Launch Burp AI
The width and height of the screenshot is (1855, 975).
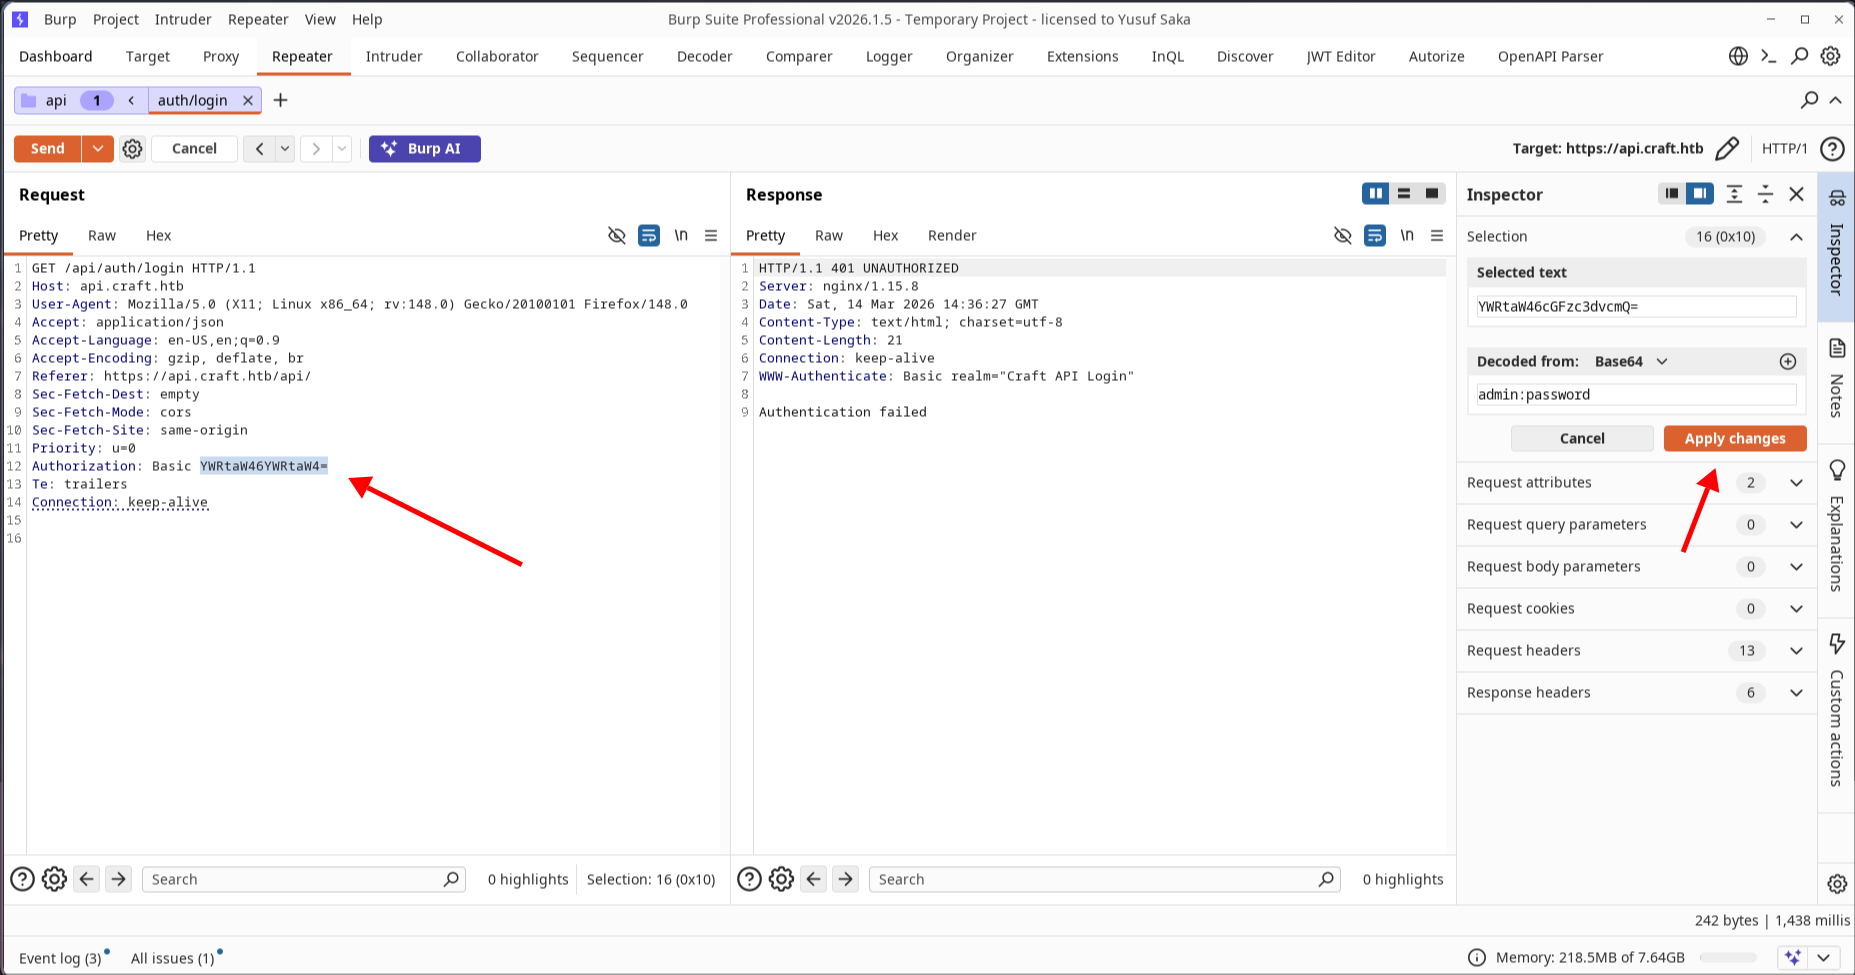[x=424, y=148]
